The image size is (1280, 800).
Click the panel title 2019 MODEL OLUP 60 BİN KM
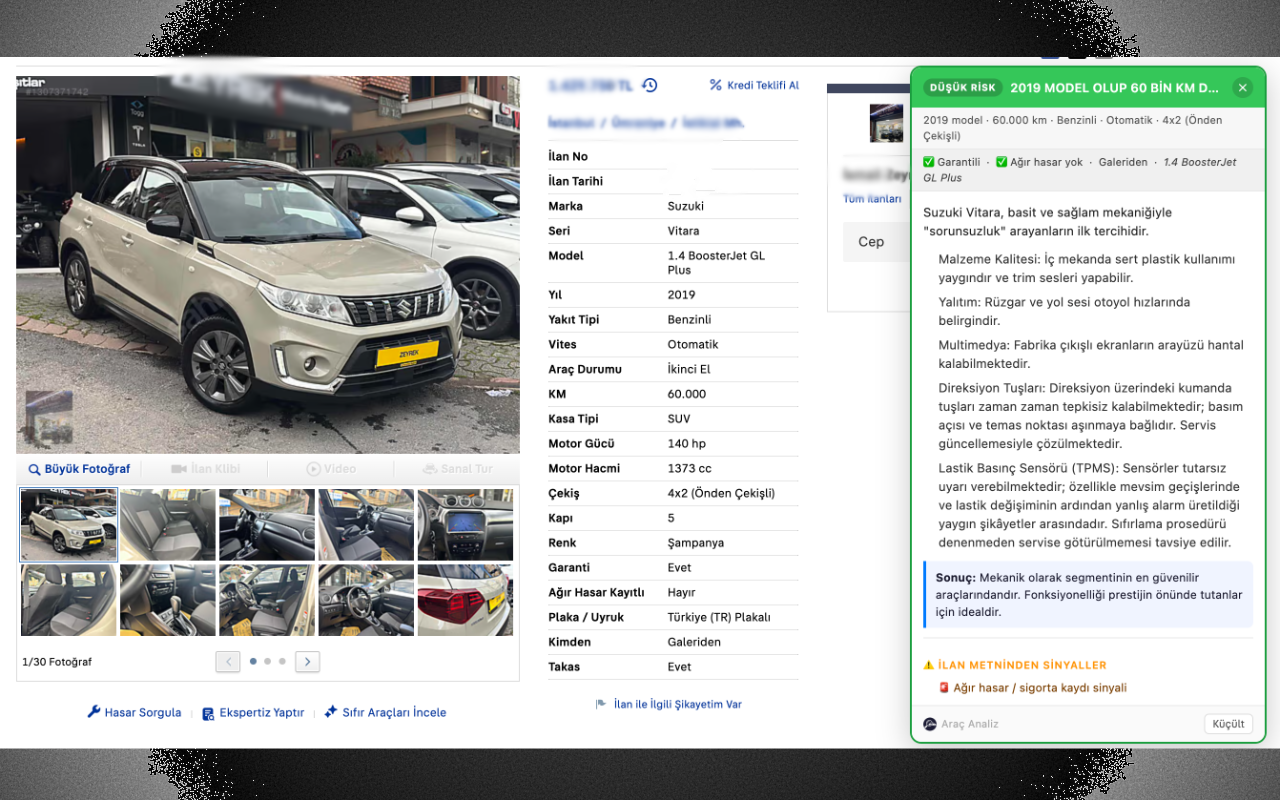(x=1115, y=88)
